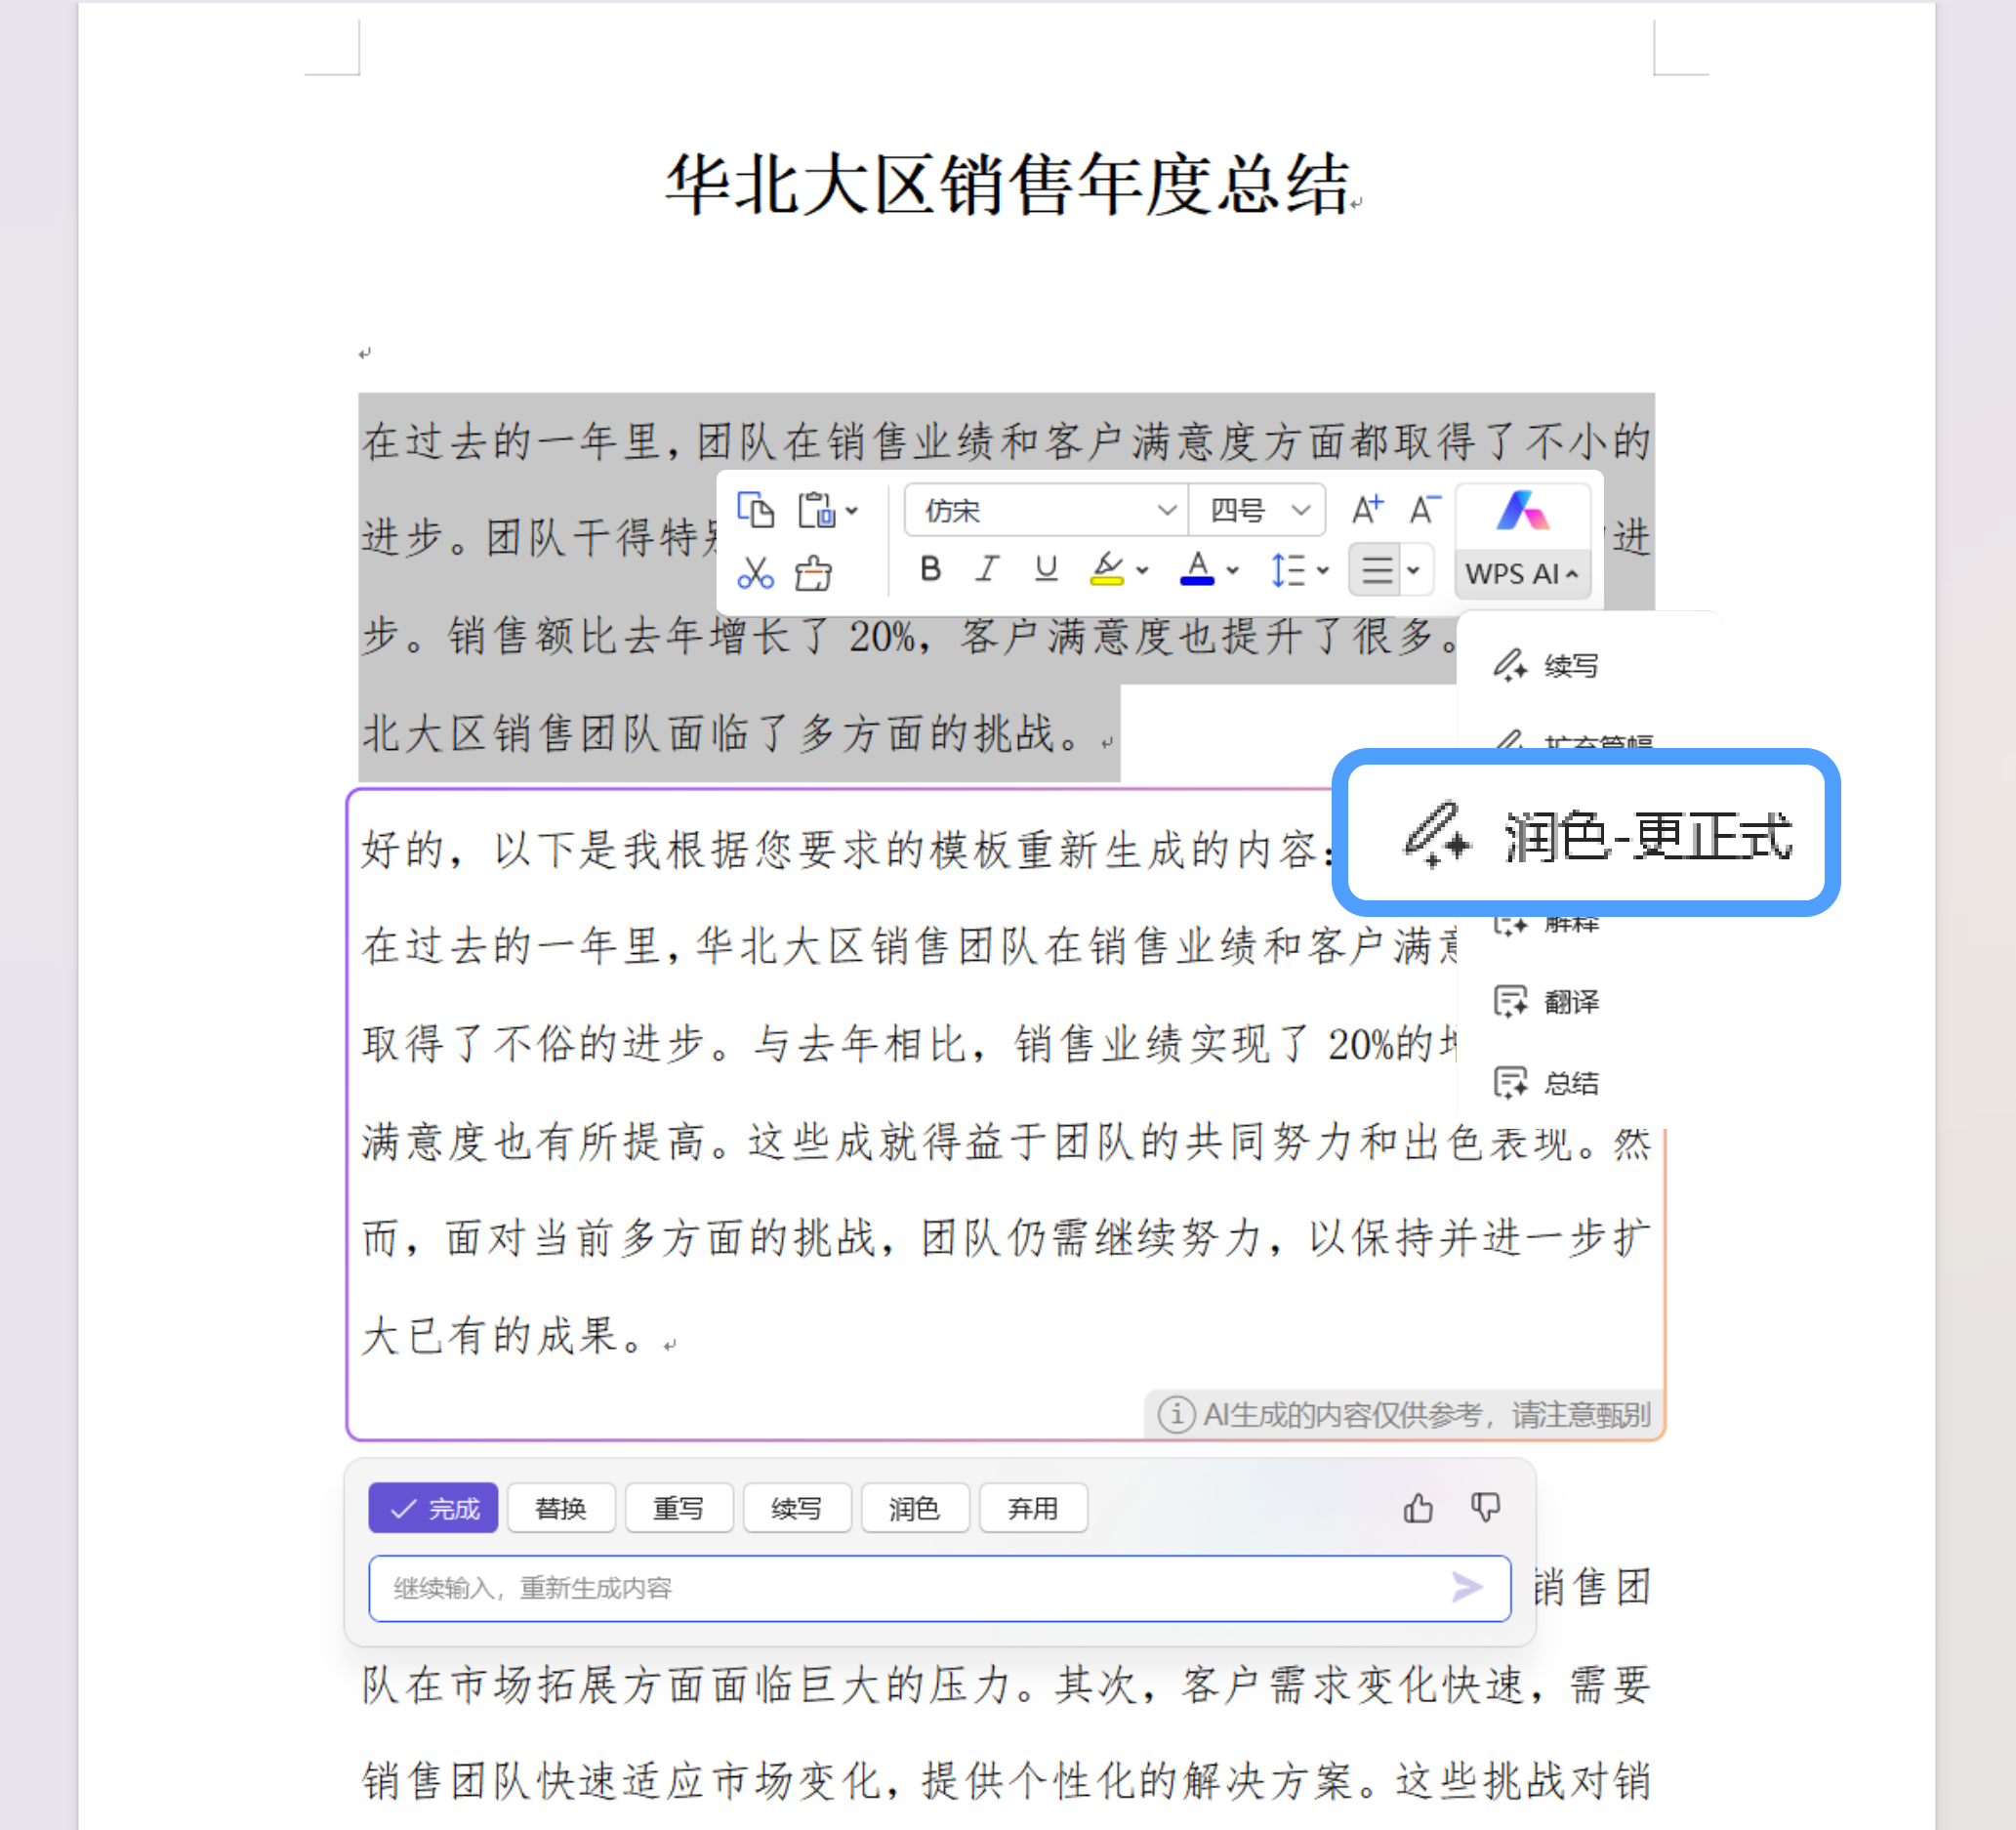Click the 弃用 button
The height and width of the screenshot is (1830, 2016).
1033,1508
